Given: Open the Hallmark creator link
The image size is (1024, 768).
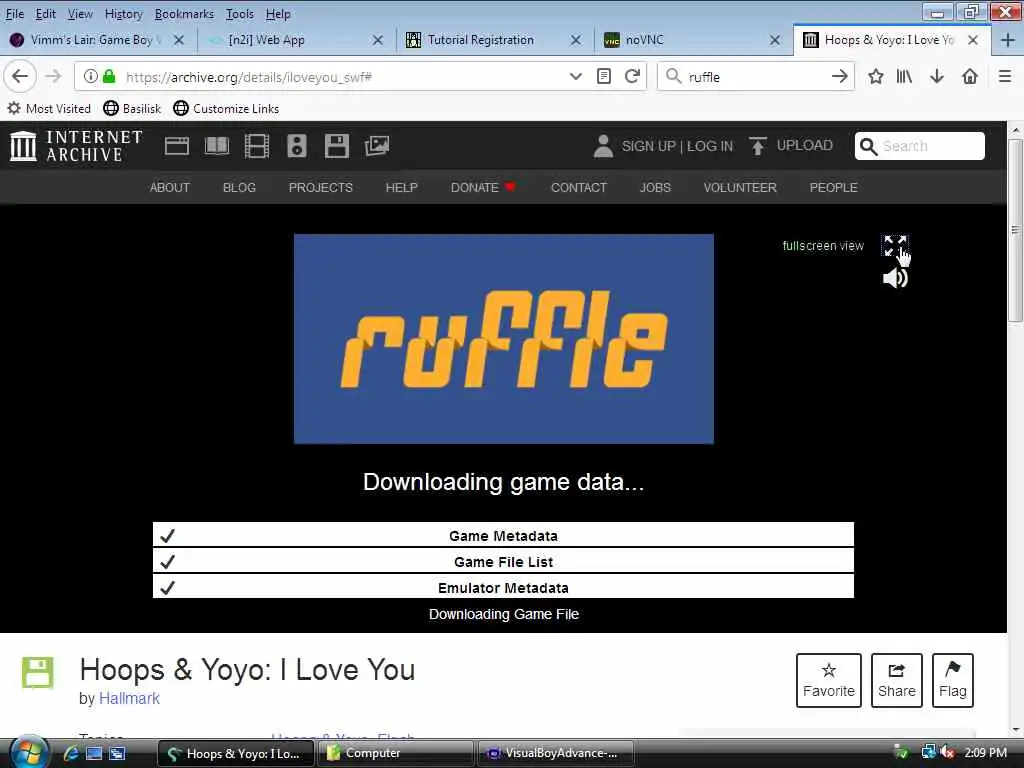Looking at the screenshot, I should 129,698.
